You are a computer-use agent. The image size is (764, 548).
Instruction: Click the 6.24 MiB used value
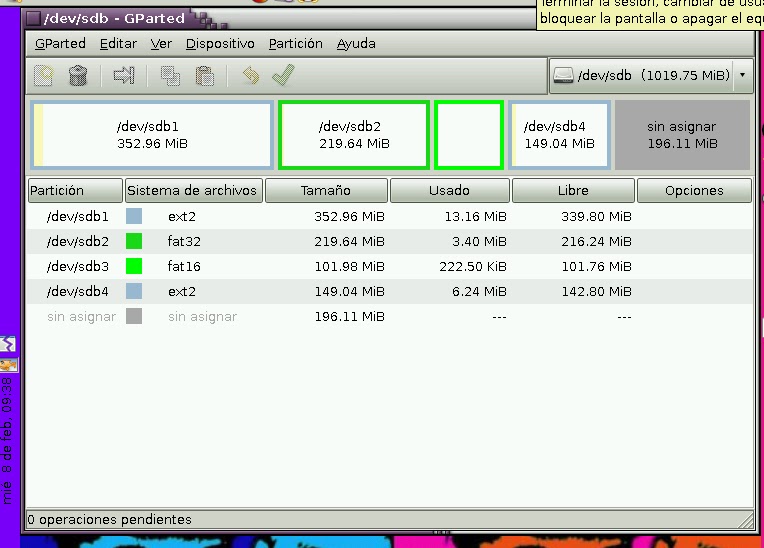tap(479, 291)
